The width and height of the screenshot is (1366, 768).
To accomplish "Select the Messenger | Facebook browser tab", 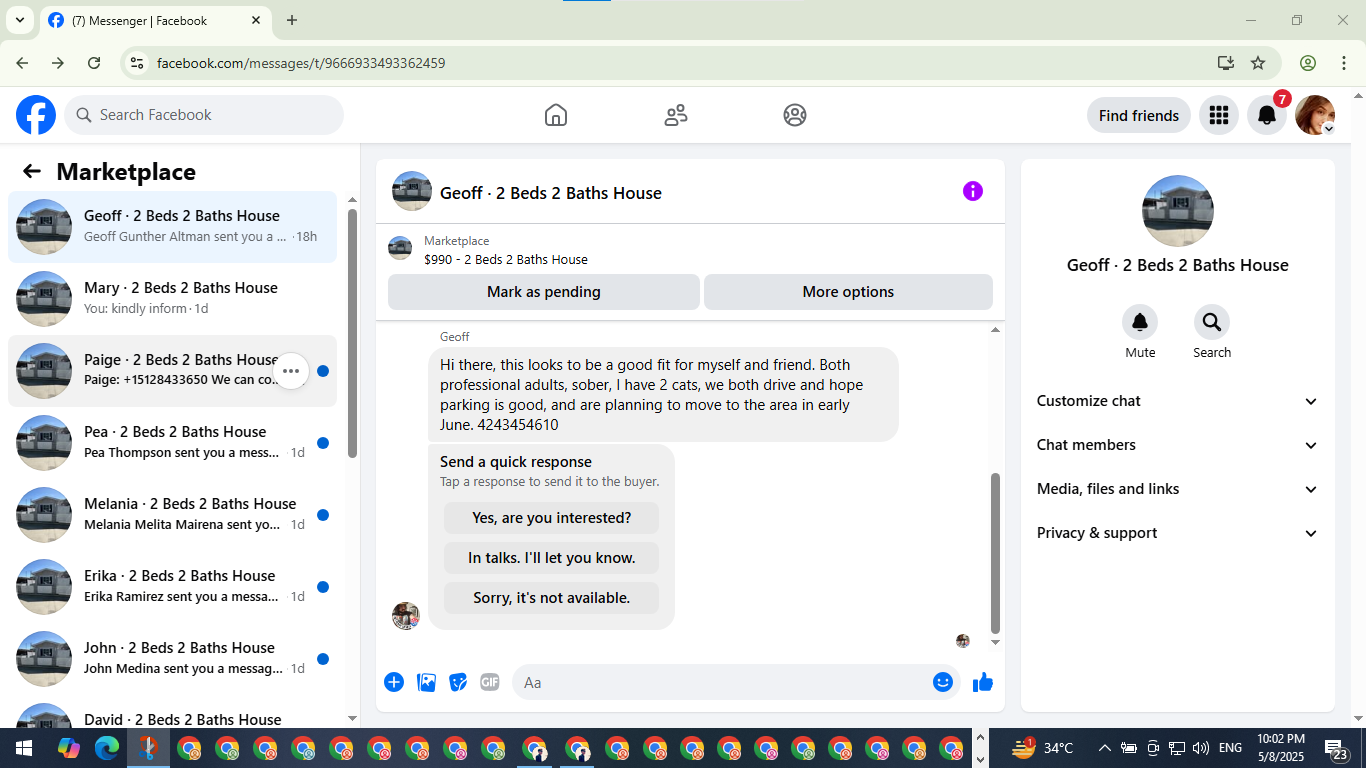I will click(155, 20).
